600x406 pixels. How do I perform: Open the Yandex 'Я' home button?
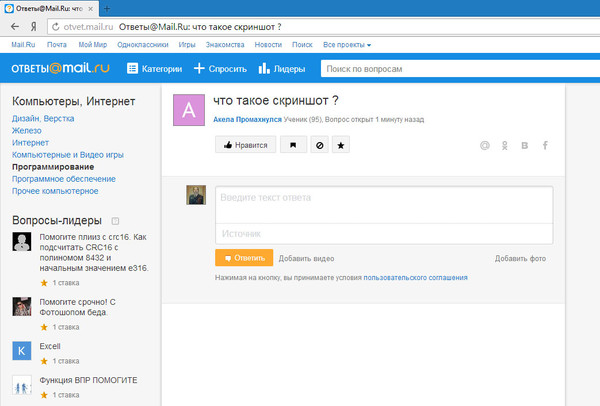coord(34,27)
